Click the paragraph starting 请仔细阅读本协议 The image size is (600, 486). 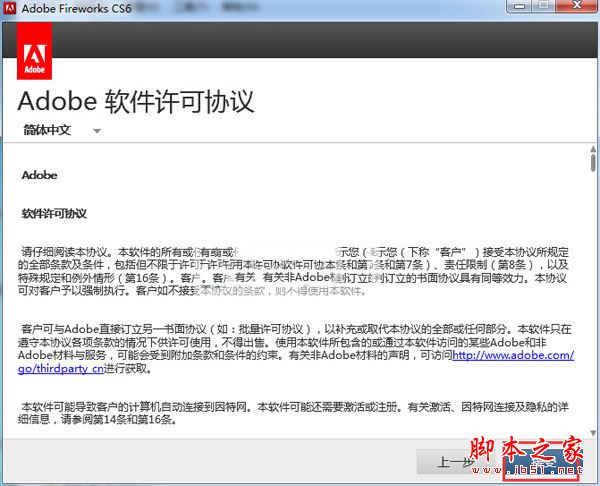293,271
